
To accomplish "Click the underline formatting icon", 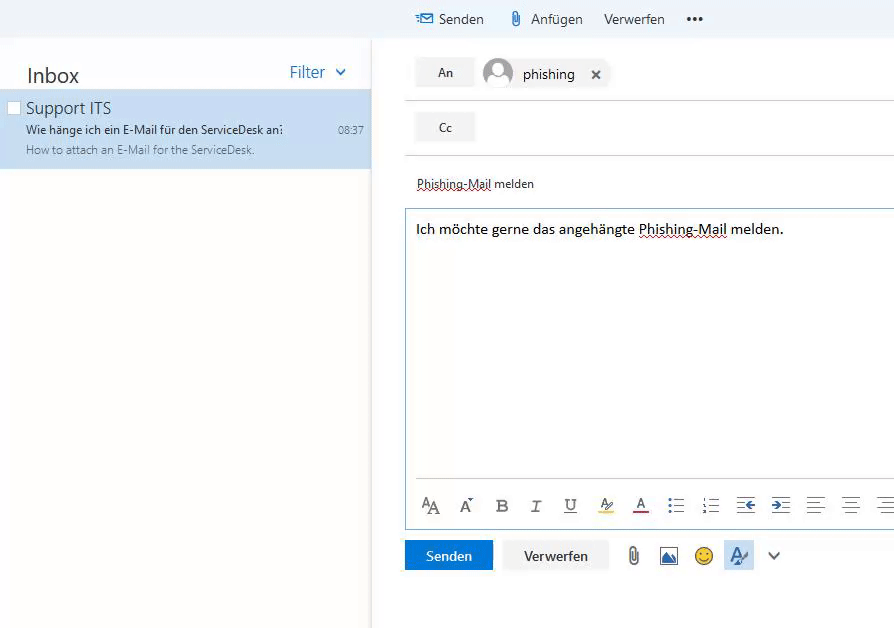I will coord(570,506).
